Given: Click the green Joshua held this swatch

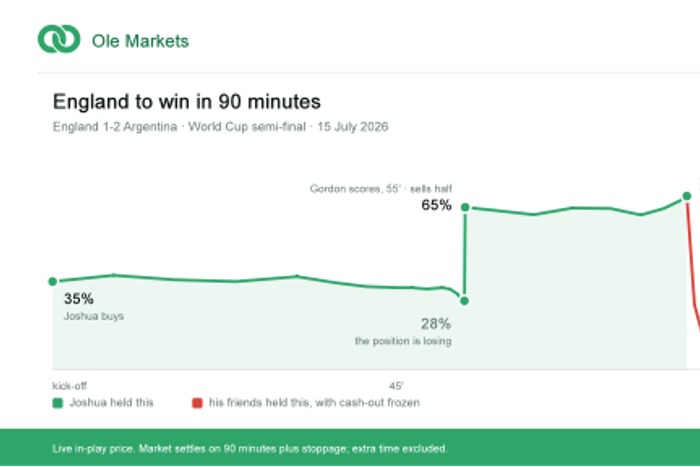Looking at the screenshot, I should (58, 403).
